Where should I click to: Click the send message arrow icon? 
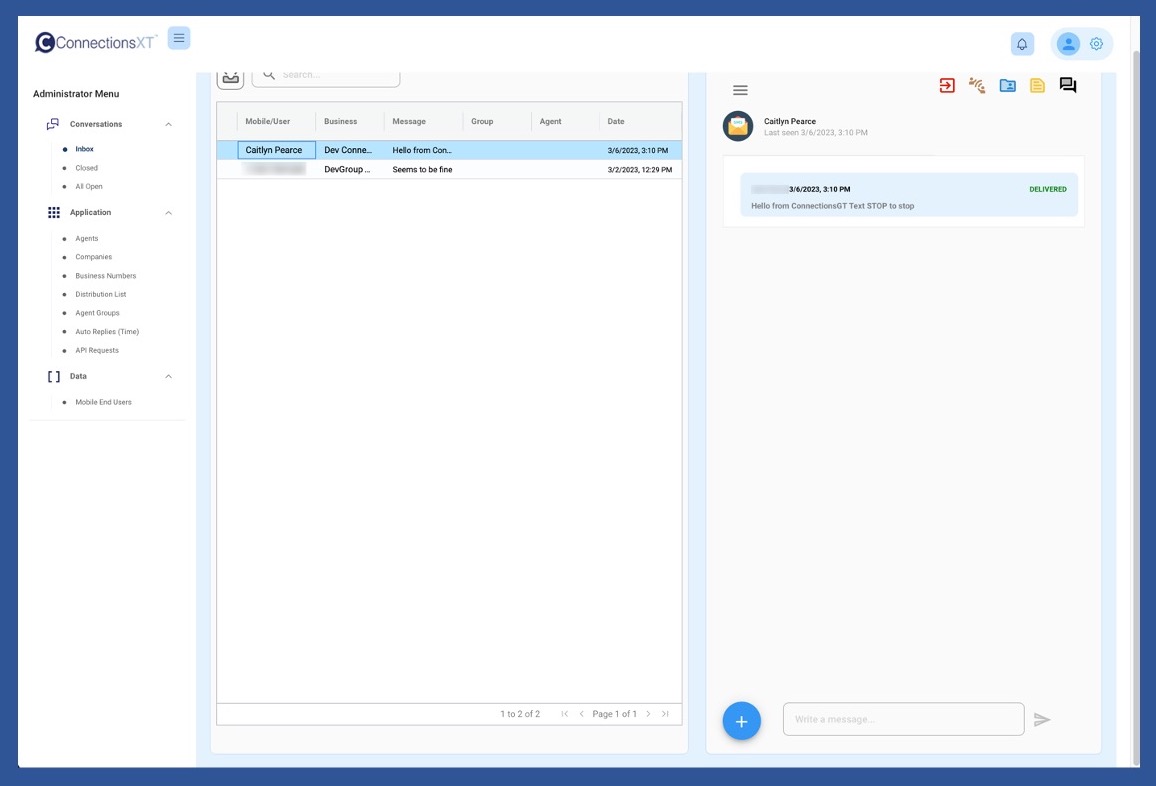tap(1042, 720)
